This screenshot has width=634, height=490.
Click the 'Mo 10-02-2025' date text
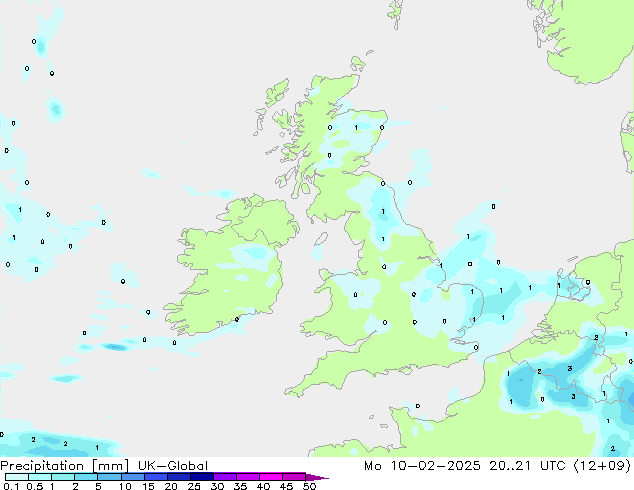tap(422, 466)
